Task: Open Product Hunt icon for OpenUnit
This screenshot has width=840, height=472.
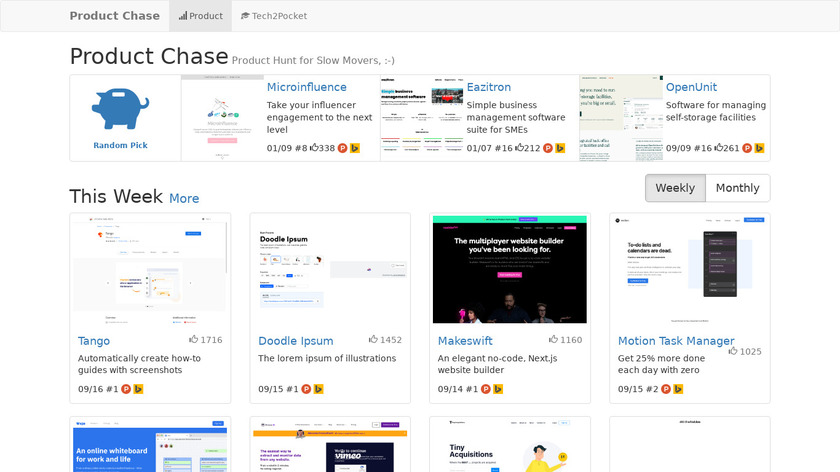Action: (746, 148)
